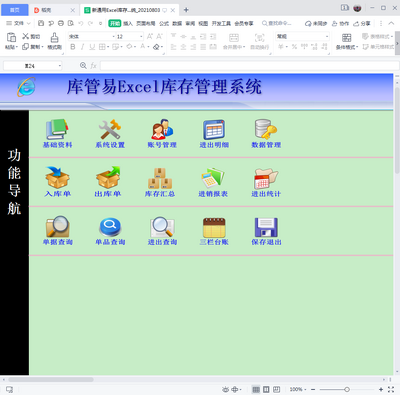Open the 库存汇总 boxes icon
The height and width of the screenshot is (395, 400).
160,178
